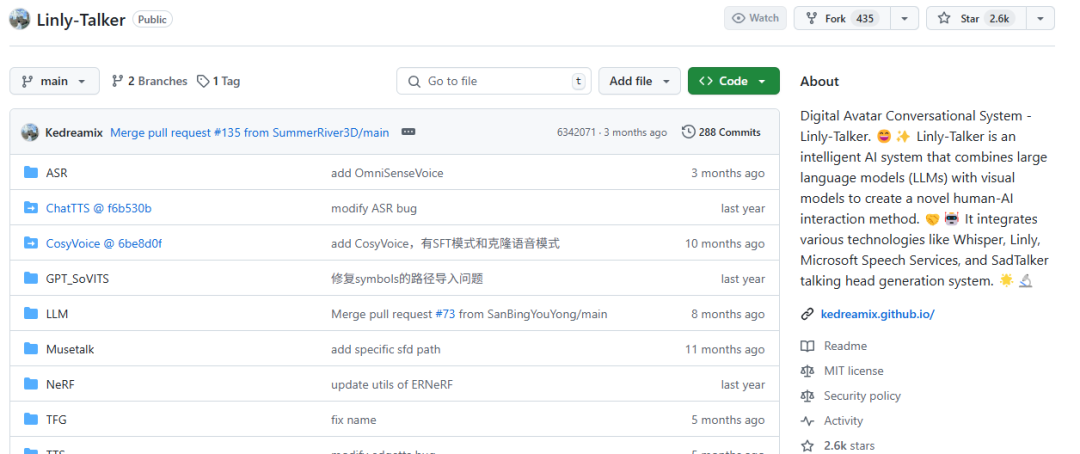View the 288 Commits history link
Image resolution: width=1080 pixels, height=454 pixels.
click(721, 132)
